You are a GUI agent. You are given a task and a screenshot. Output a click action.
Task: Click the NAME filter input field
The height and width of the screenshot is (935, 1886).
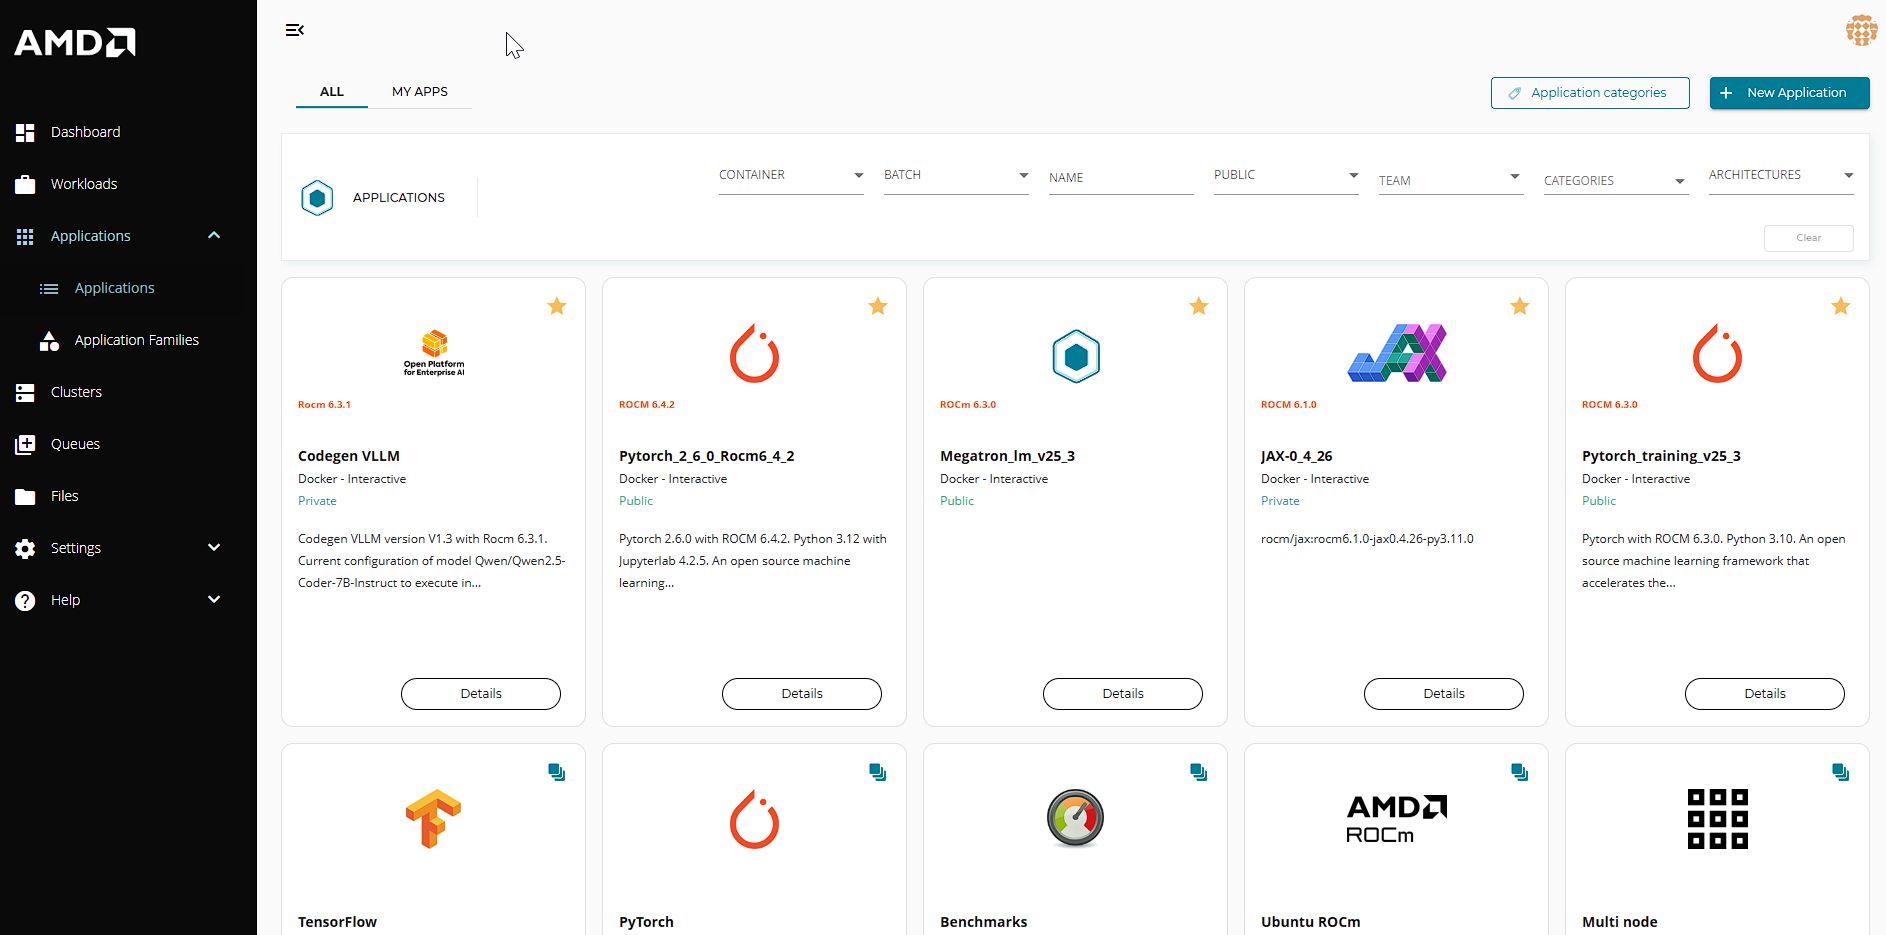pyautogui.click(x=1120, y=178)
